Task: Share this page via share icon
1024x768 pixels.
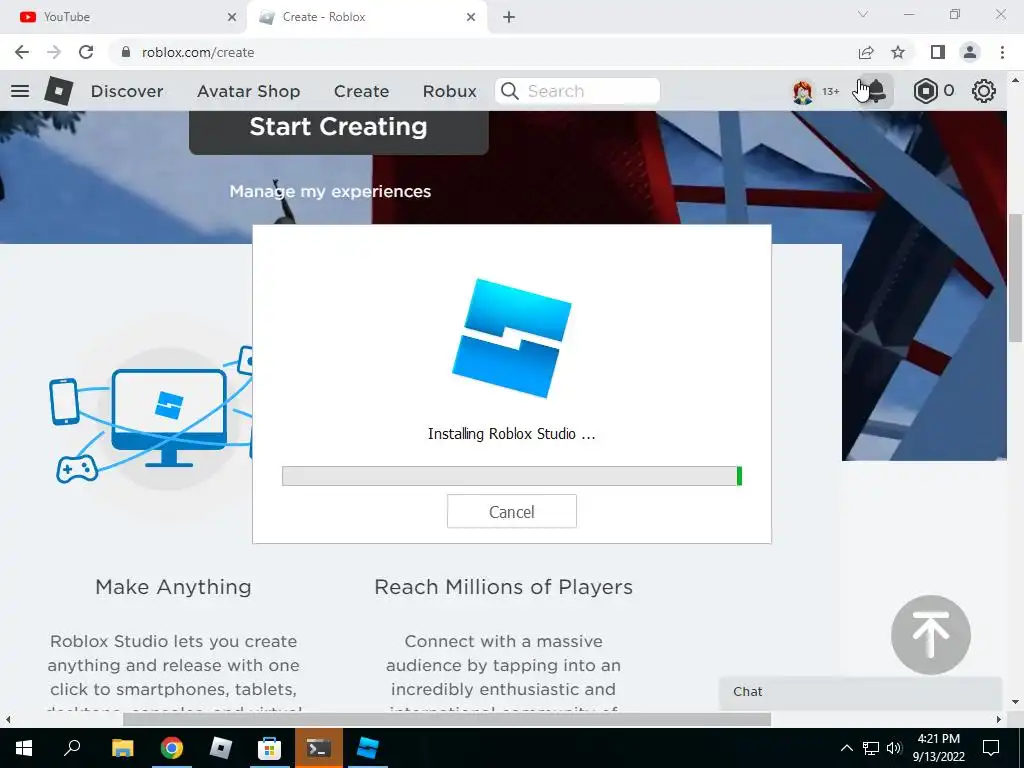Action: [x=866, y=52]
